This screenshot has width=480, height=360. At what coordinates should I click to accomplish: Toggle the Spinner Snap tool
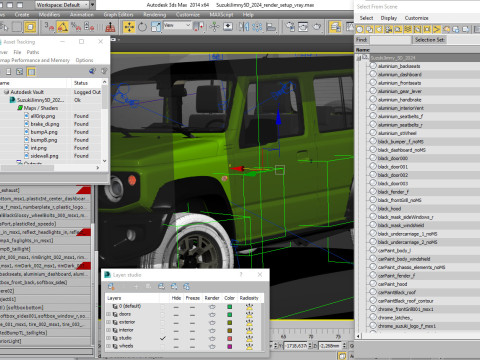click(x=89, y=27)
